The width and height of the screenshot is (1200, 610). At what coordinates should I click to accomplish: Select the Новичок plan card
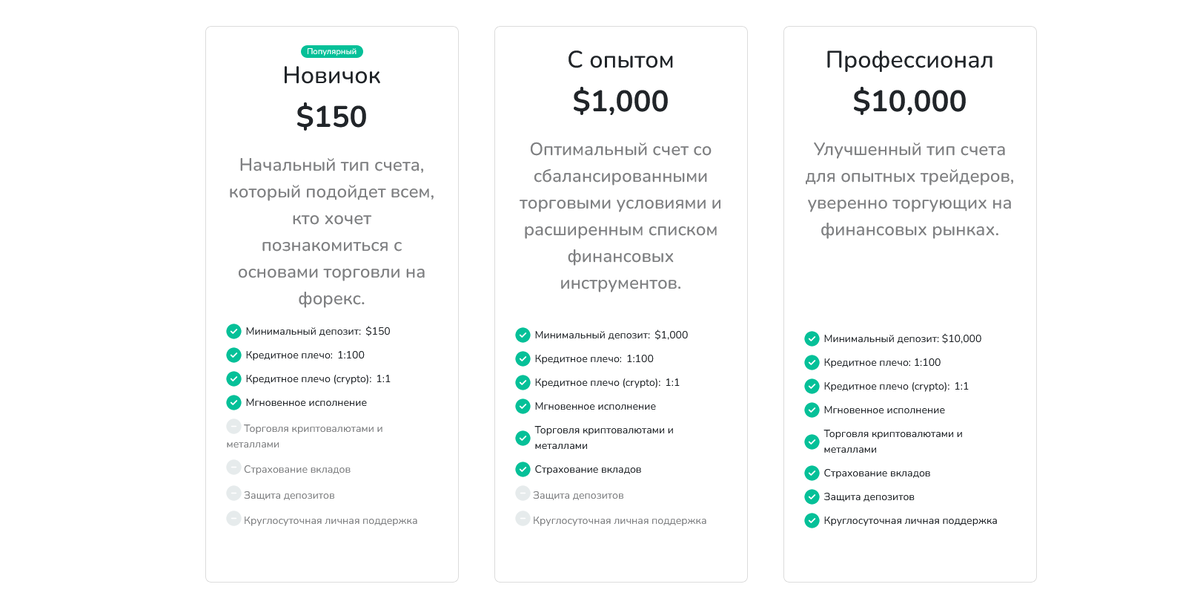coord(332,300)
